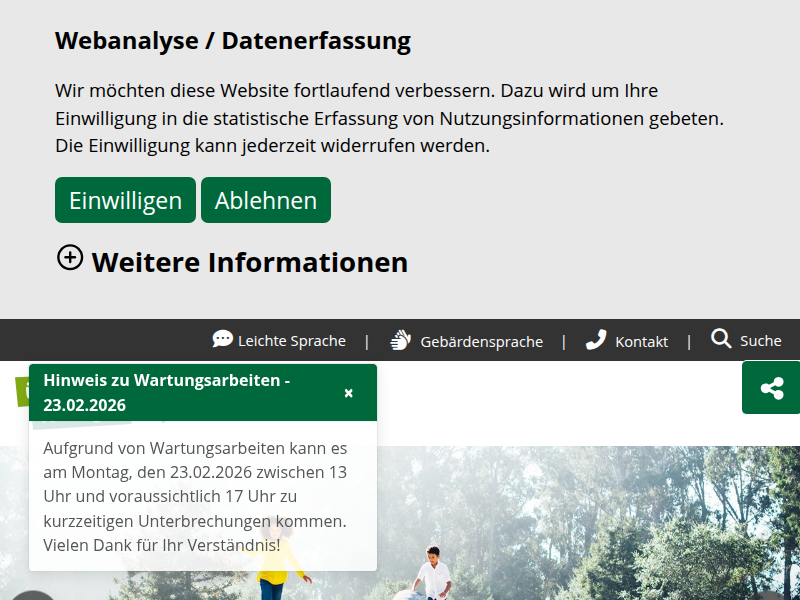Open the green share button
800x600 pixels.
pyautogui.click(x=771, y=388)
